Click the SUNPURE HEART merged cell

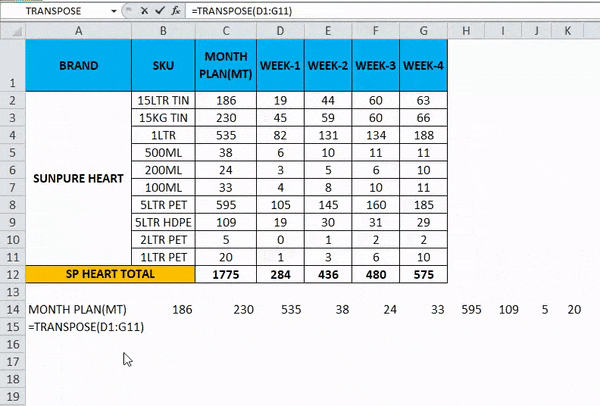78,178
